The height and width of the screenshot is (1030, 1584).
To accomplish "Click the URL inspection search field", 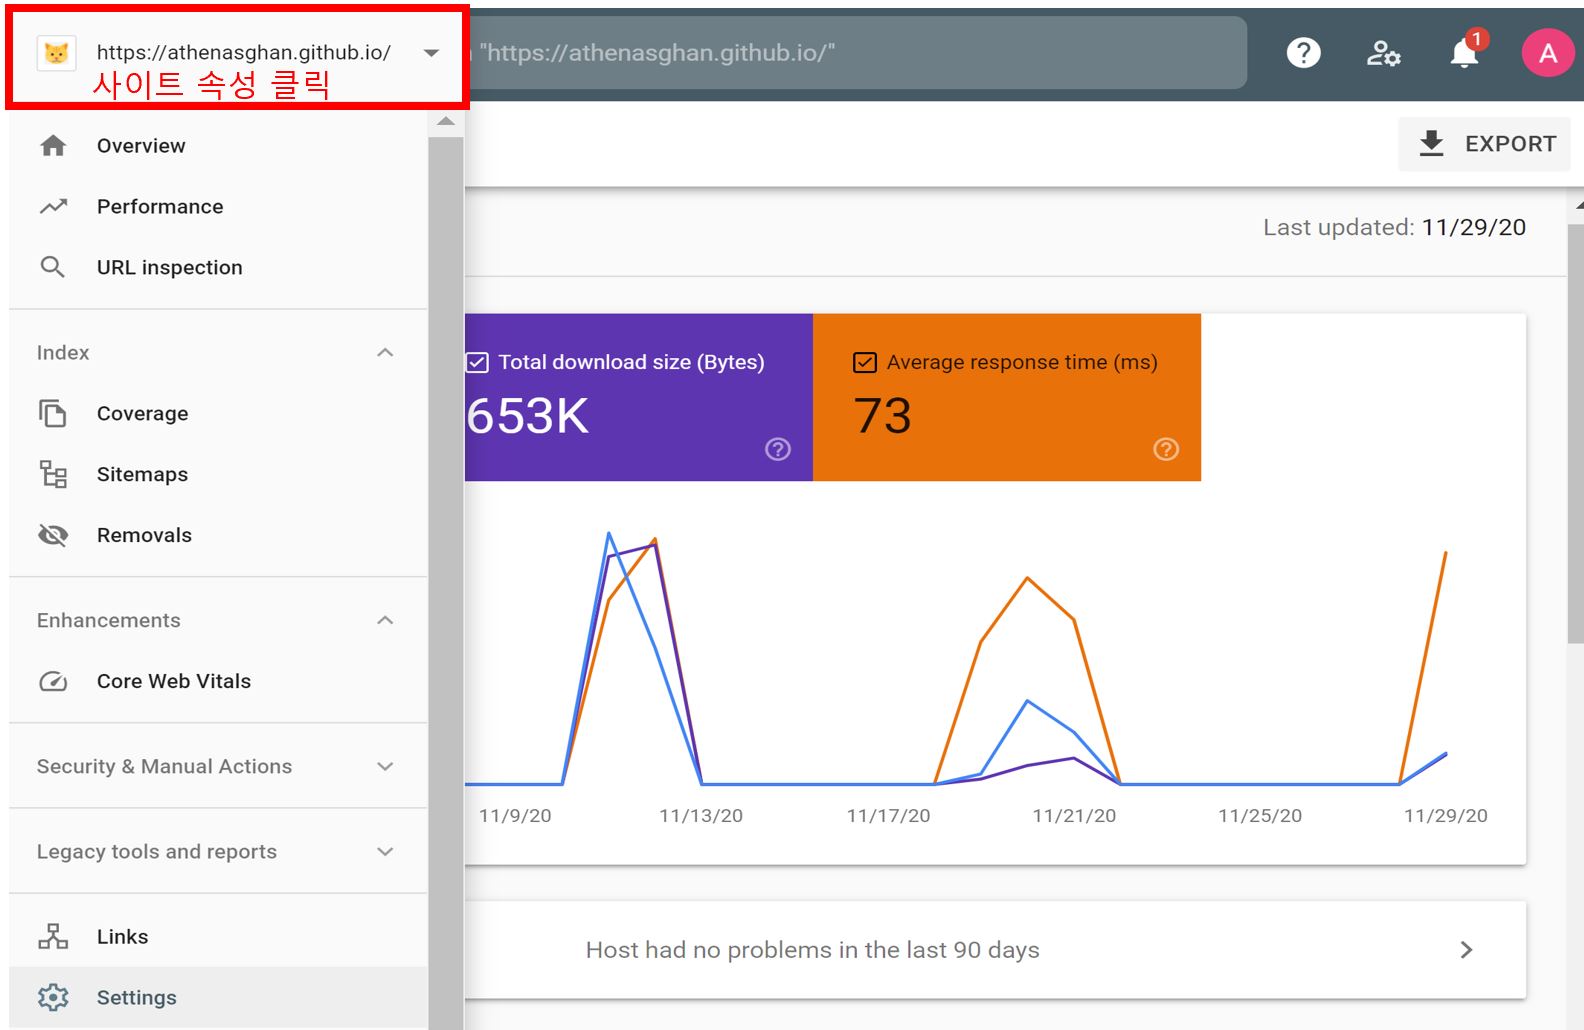I will [857, 53].
